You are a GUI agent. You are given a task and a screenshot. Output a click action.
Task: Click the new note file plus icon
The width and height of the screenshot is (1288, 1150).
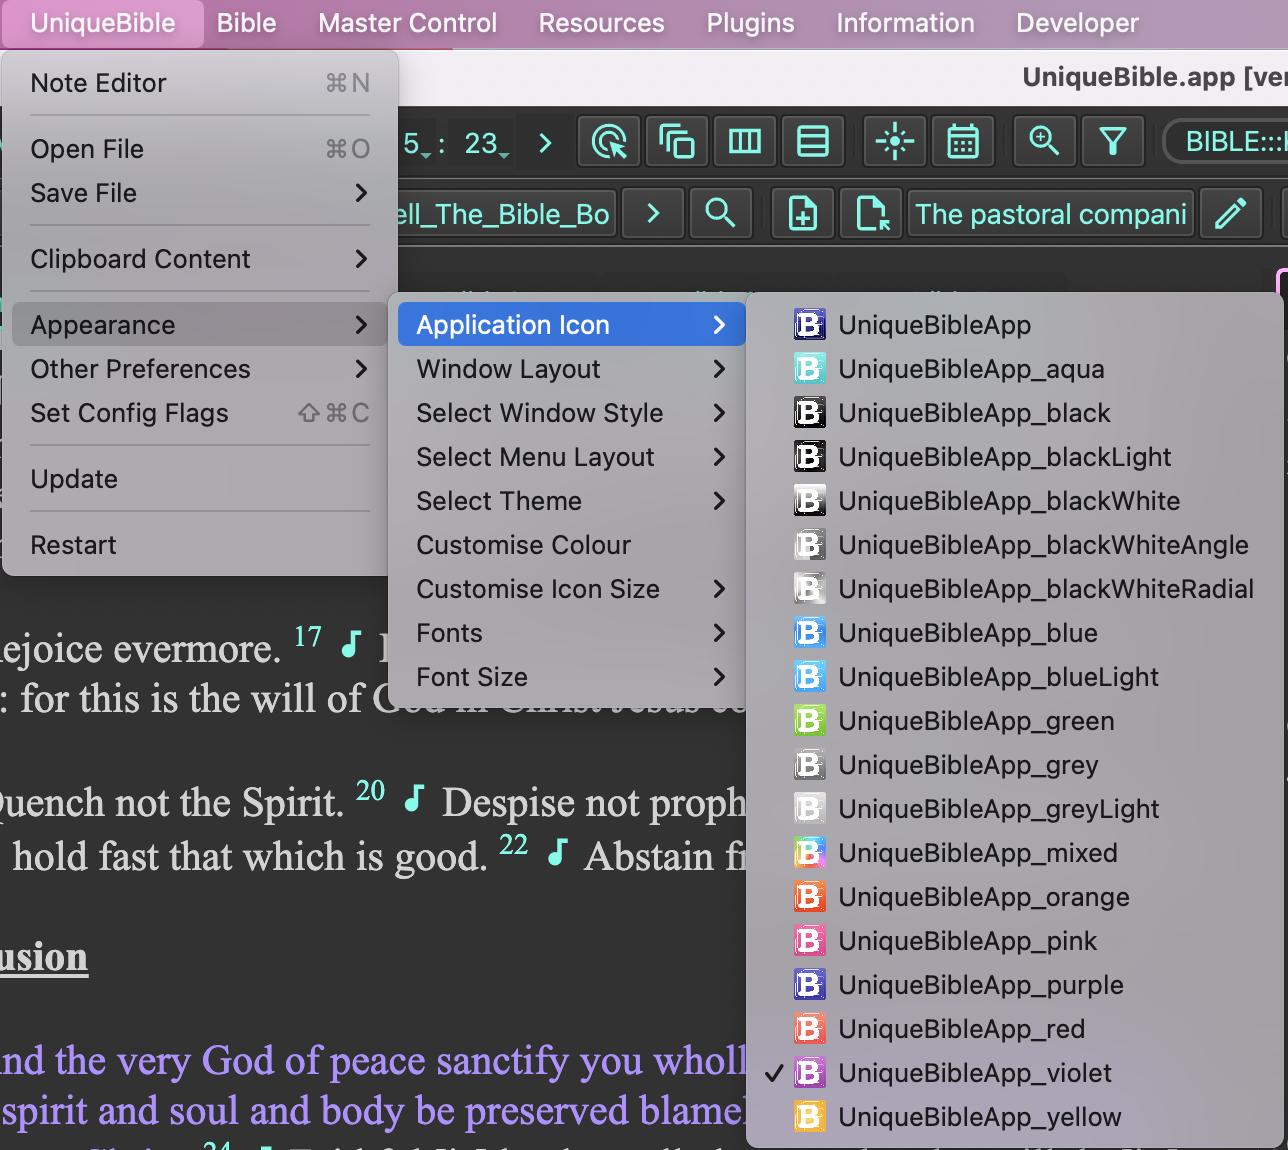click(x=803, y=214)
